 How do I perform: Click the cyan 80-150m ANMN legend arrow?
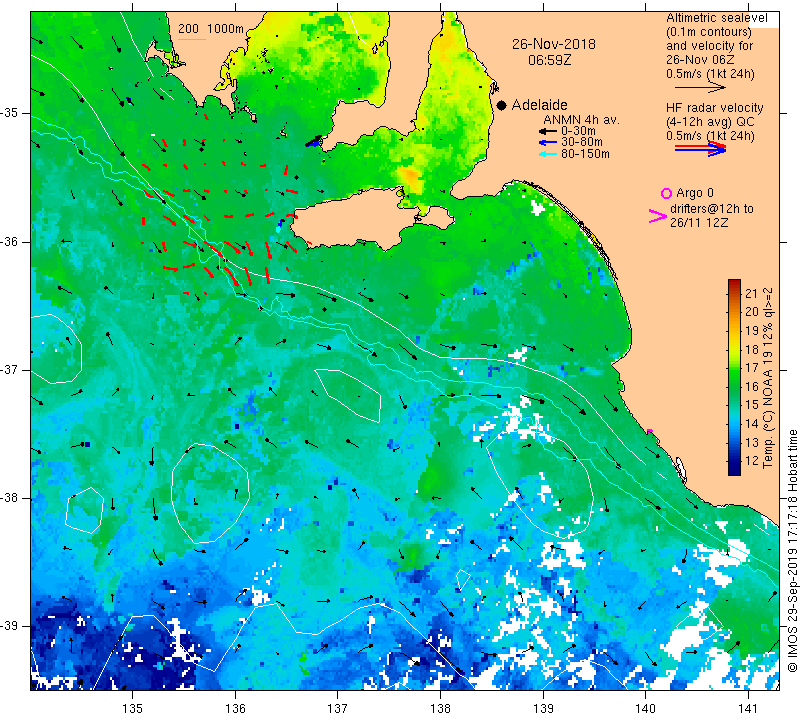pyautogui.click(x=548, y=154)
